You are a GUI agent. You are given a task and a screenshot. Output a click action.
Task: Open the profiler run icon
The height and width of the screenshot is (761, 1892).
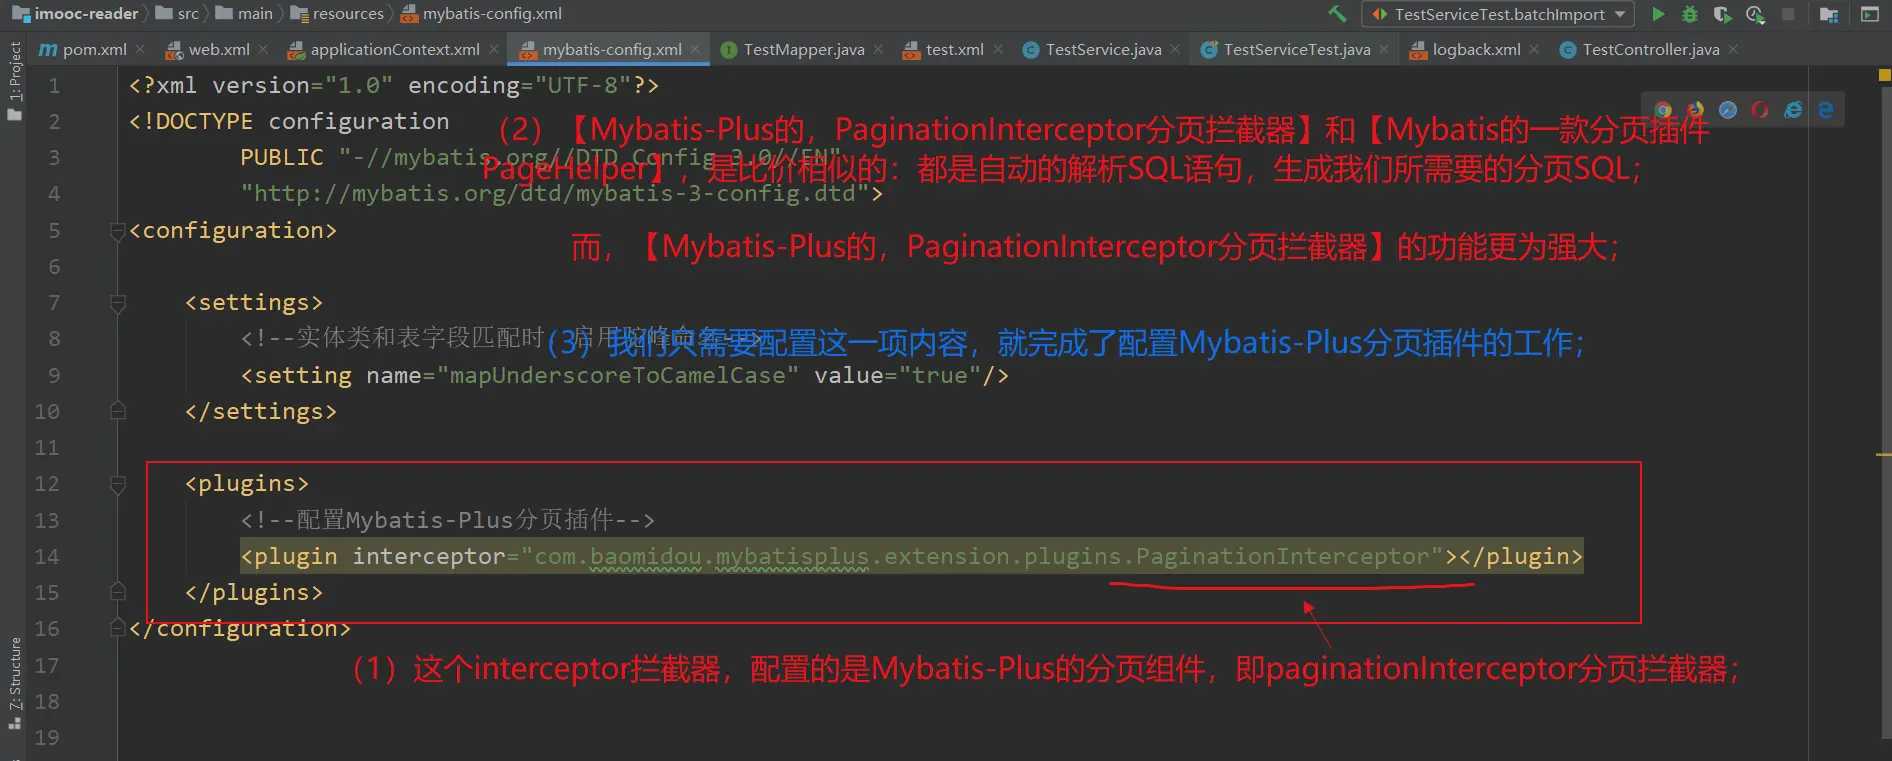(x=1755, y=14)
